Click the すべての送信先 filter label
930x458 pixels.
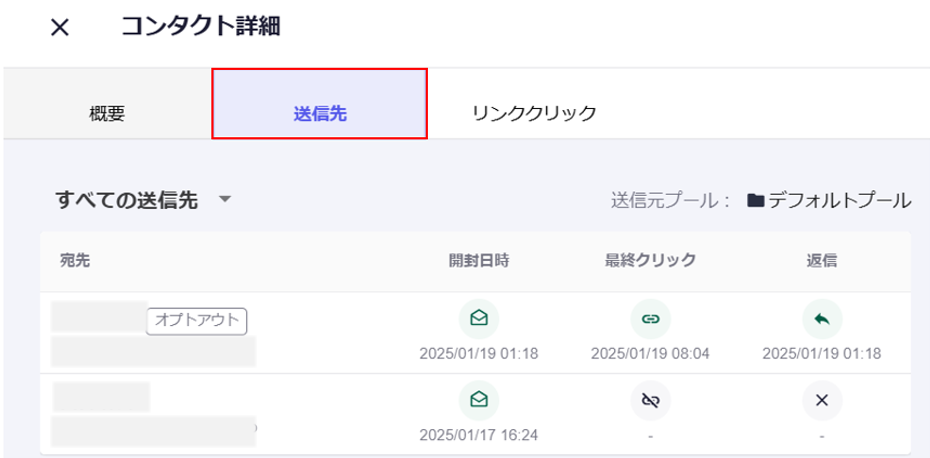point(126,200)
